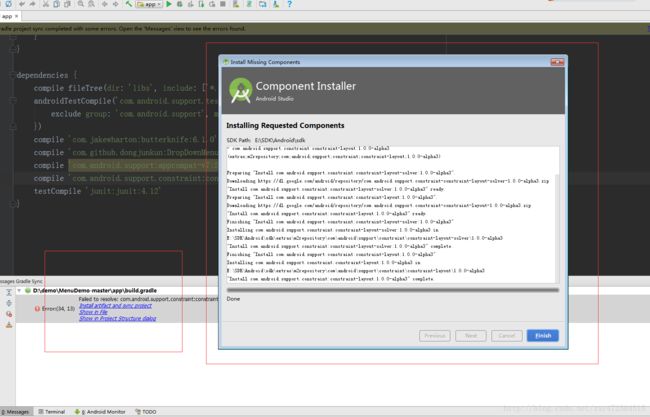Image resolution: width=650 pixels, height=417 pixels.
Task: Click the 'Messages Gradle Sync' panel title
Action: coord(21,281)
